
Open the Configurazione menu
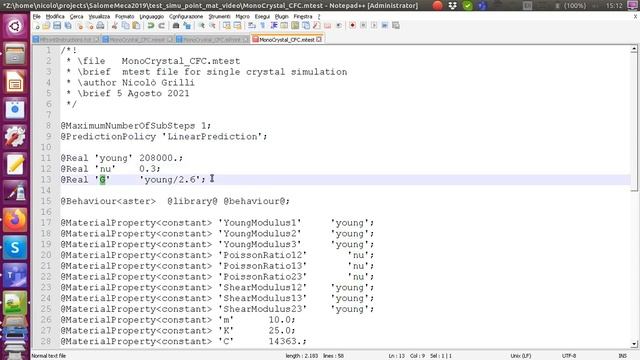(x=186, y=16)
